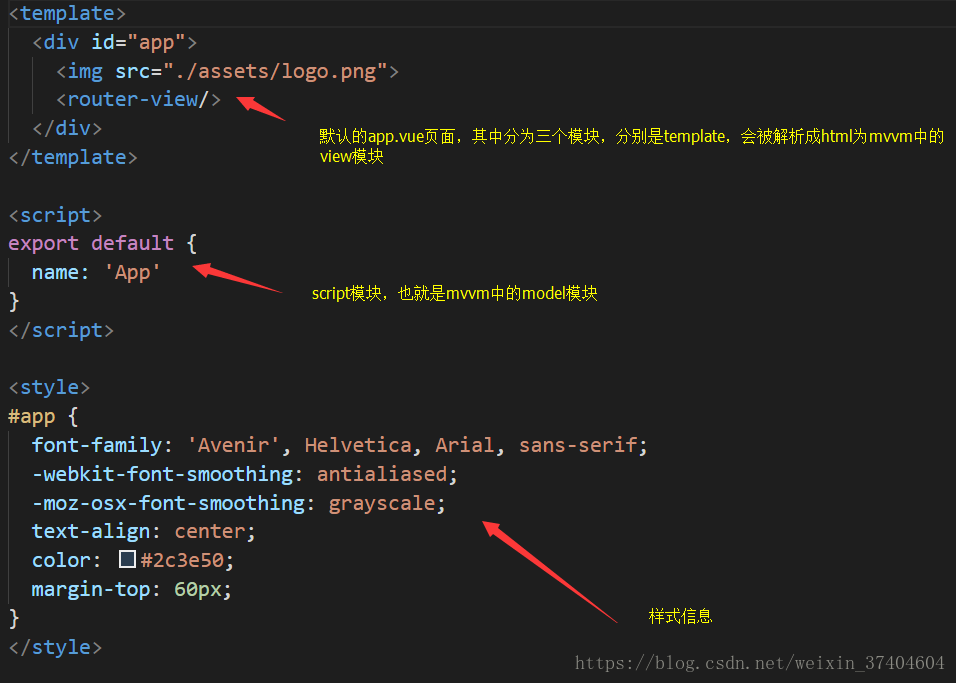Click the closing </template> tag
The image size is (956, 683).
tap(73, 157)
